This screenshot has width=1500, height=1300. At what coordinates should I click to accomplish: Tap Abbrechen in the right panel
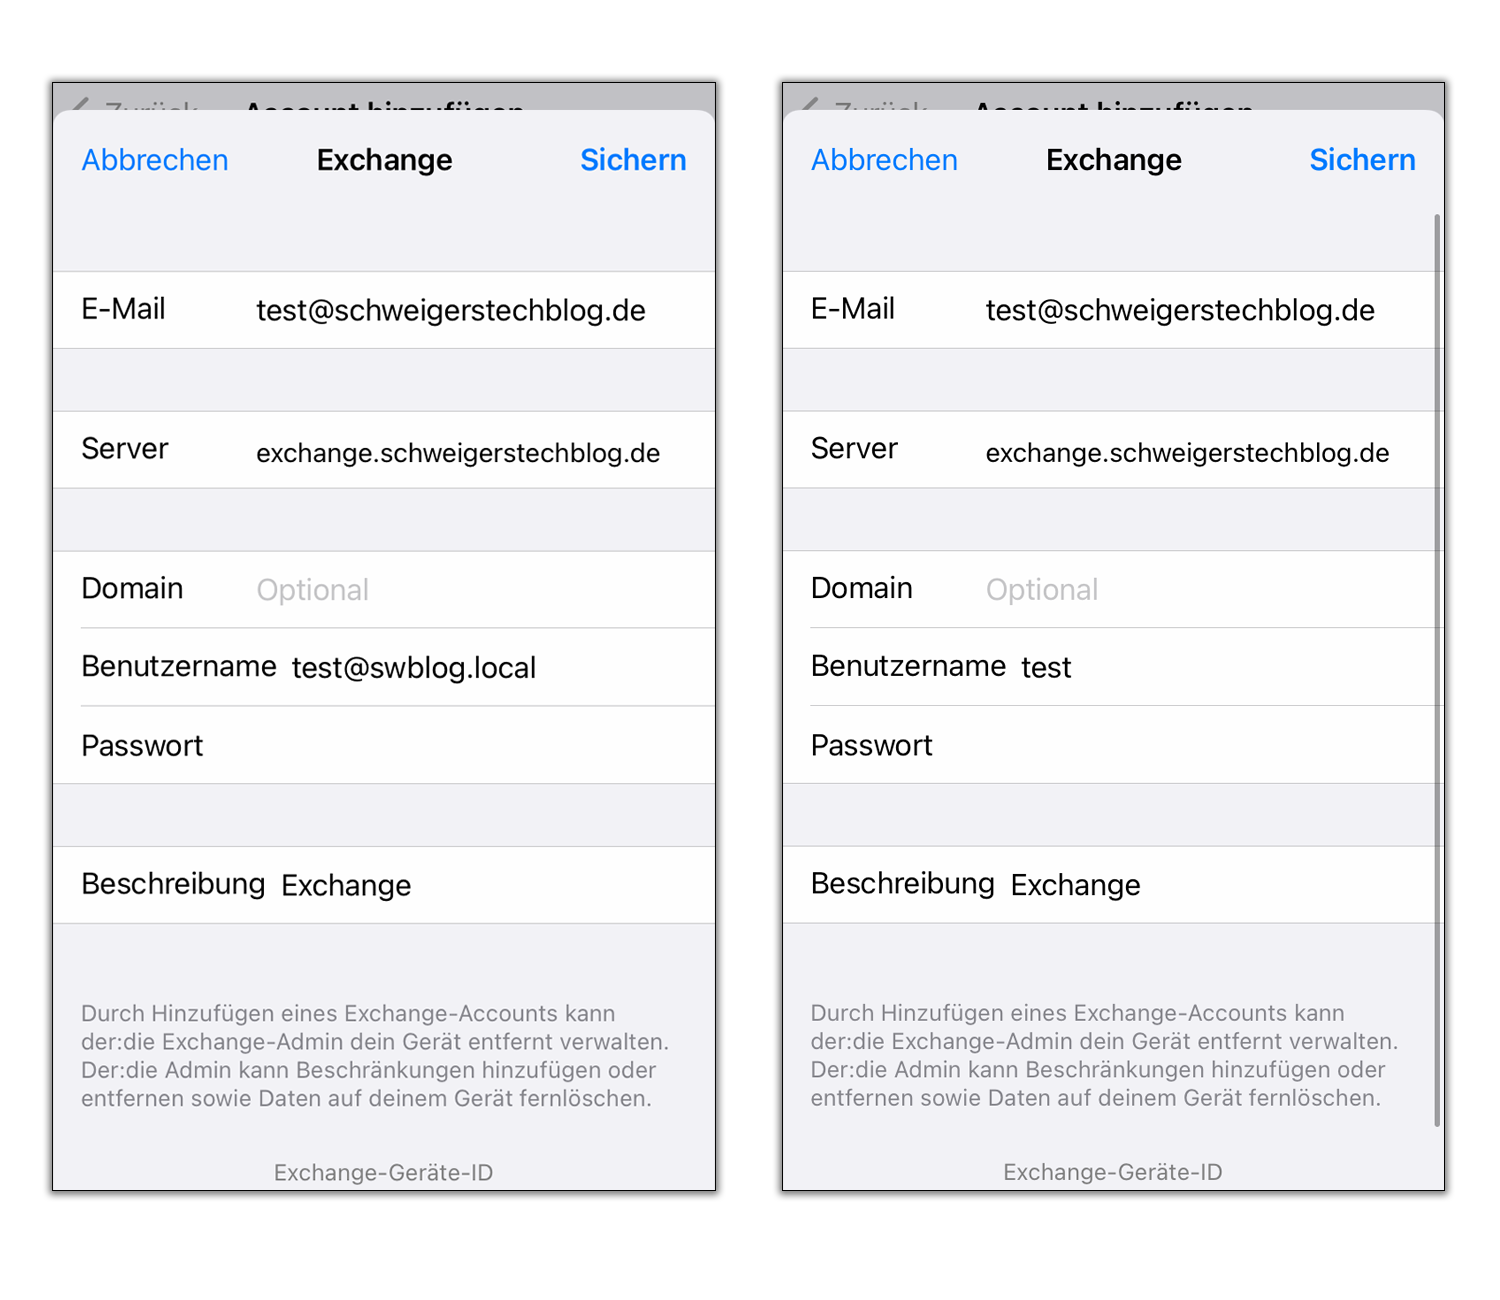coord(884,160)
